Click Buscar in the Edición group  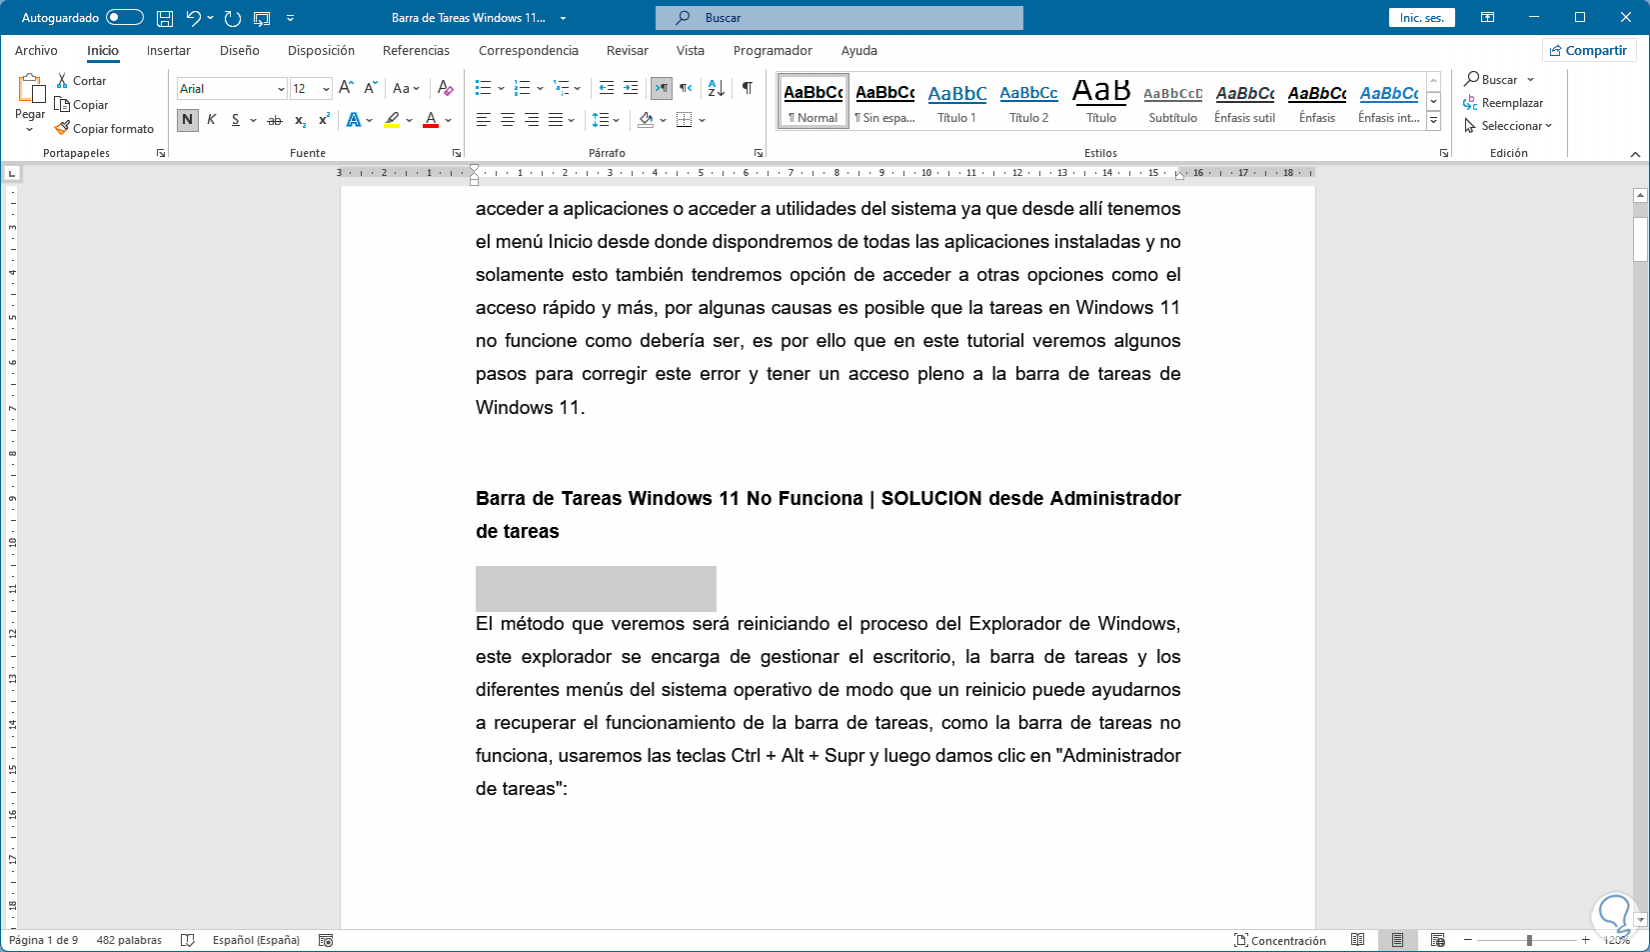(1499, 79)
